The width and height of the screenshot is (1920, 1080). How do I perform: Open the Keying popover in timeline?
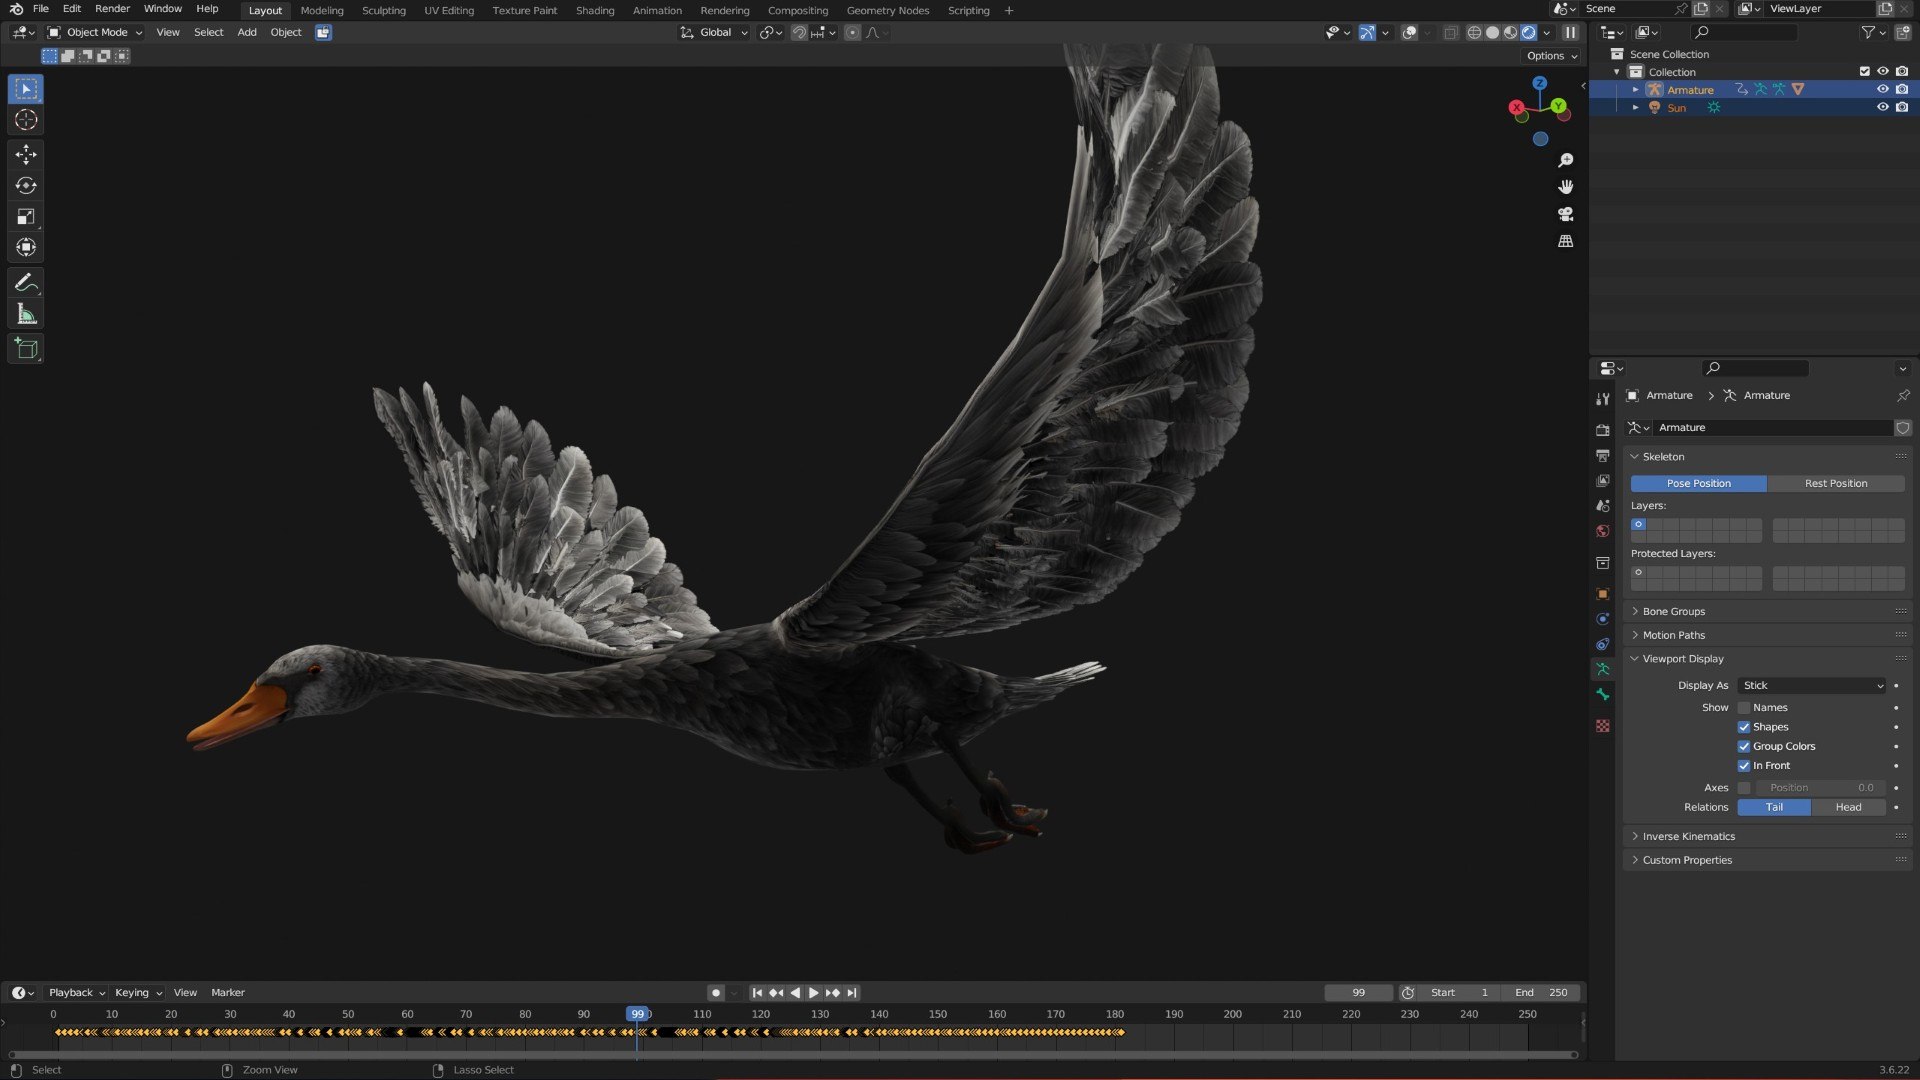137,993
